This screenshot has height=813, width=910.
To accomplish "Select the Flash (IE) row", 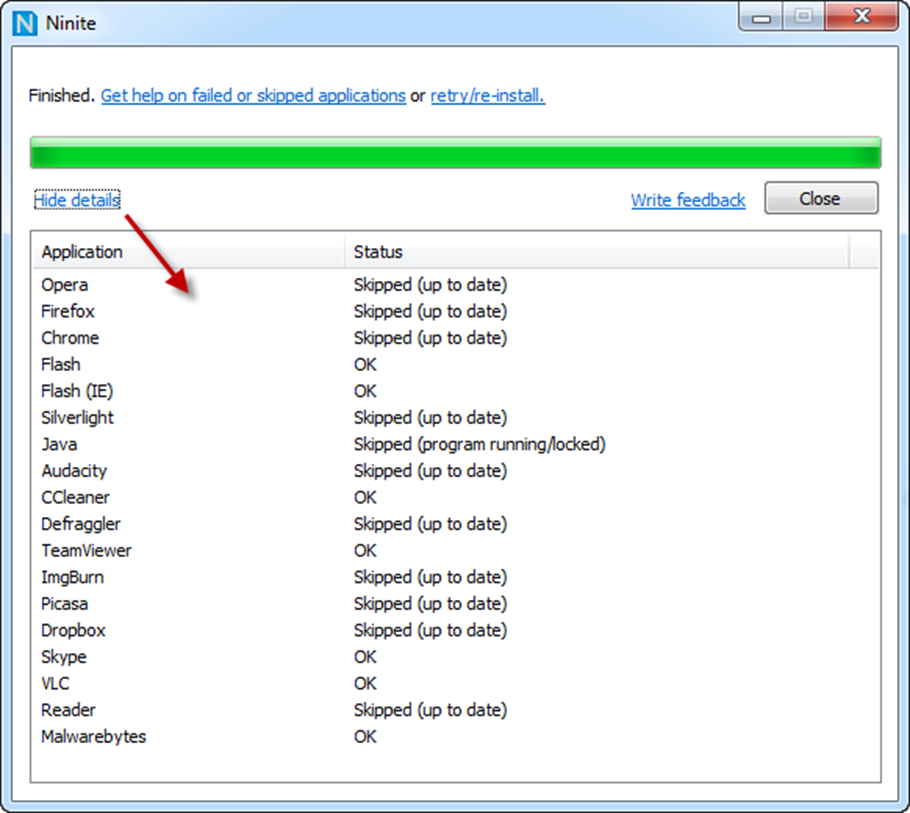I will click(456, 392).
